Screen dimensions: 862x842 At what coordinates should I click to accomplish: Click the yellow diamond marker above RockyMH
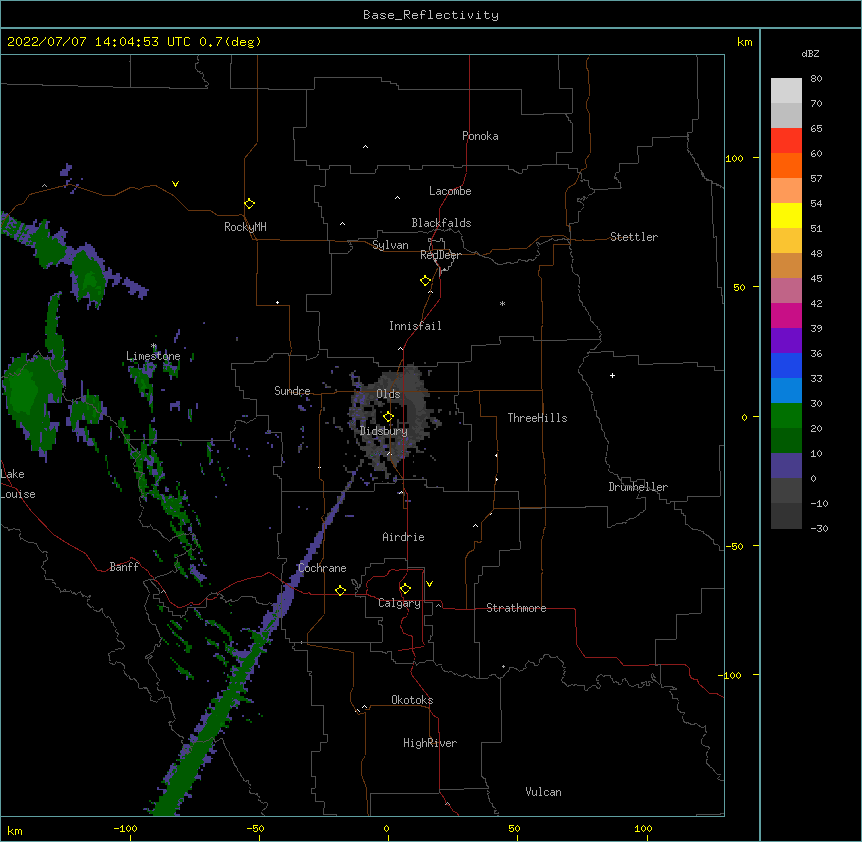(x=250, y=204)
